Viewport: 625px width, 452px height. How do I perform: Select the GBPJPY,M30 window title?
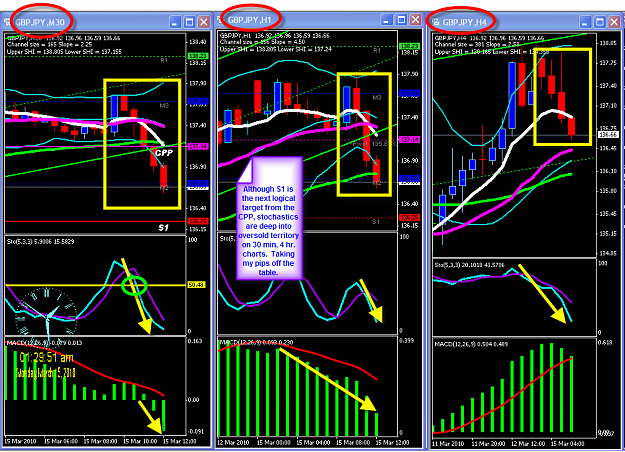point(40,22)
